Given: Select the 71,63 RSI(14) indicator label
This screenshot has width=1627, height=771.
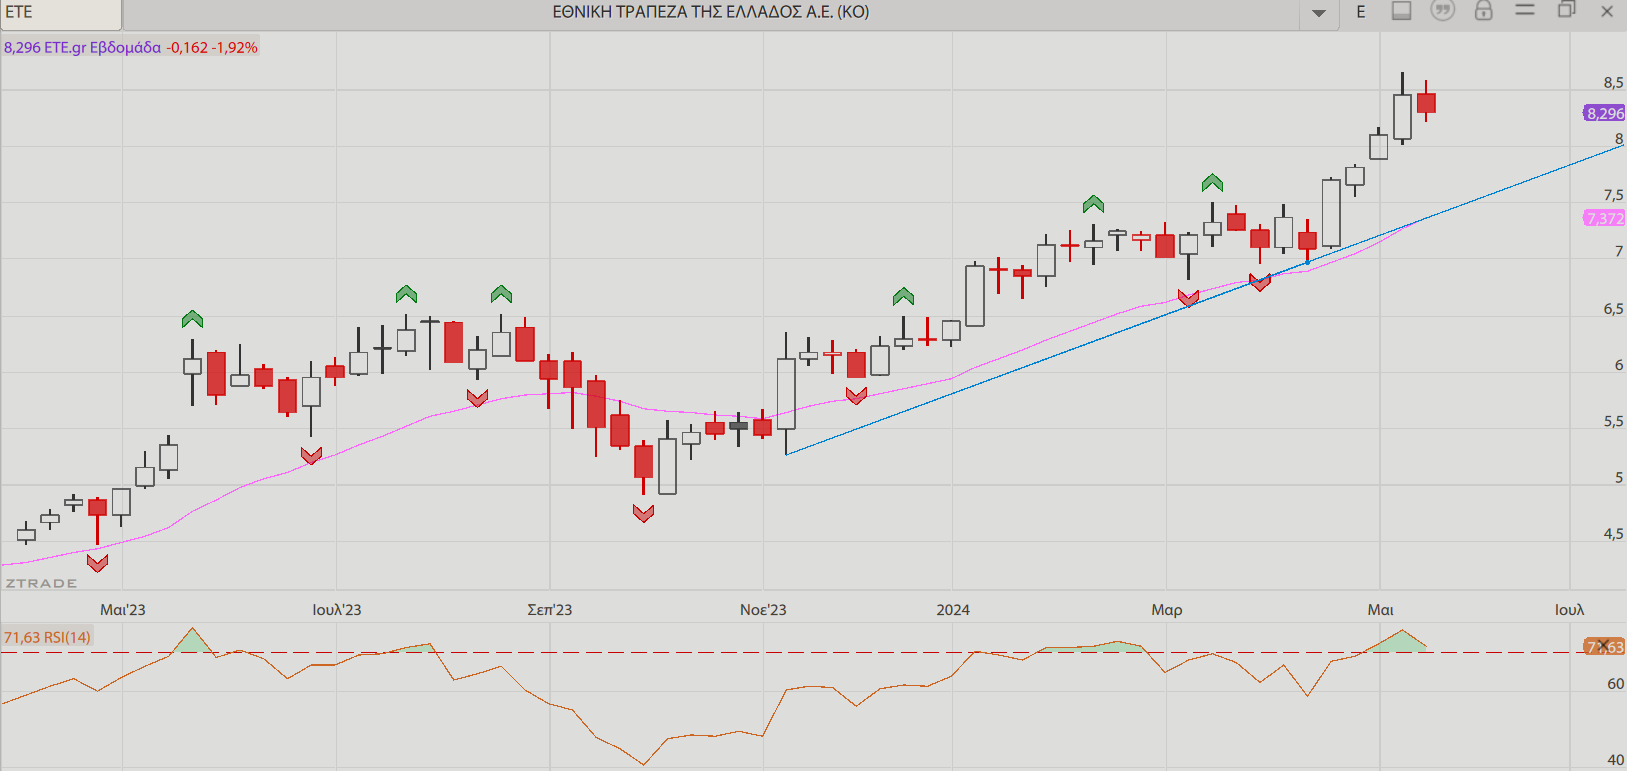Looking at the screenshot, I should 47,637.
